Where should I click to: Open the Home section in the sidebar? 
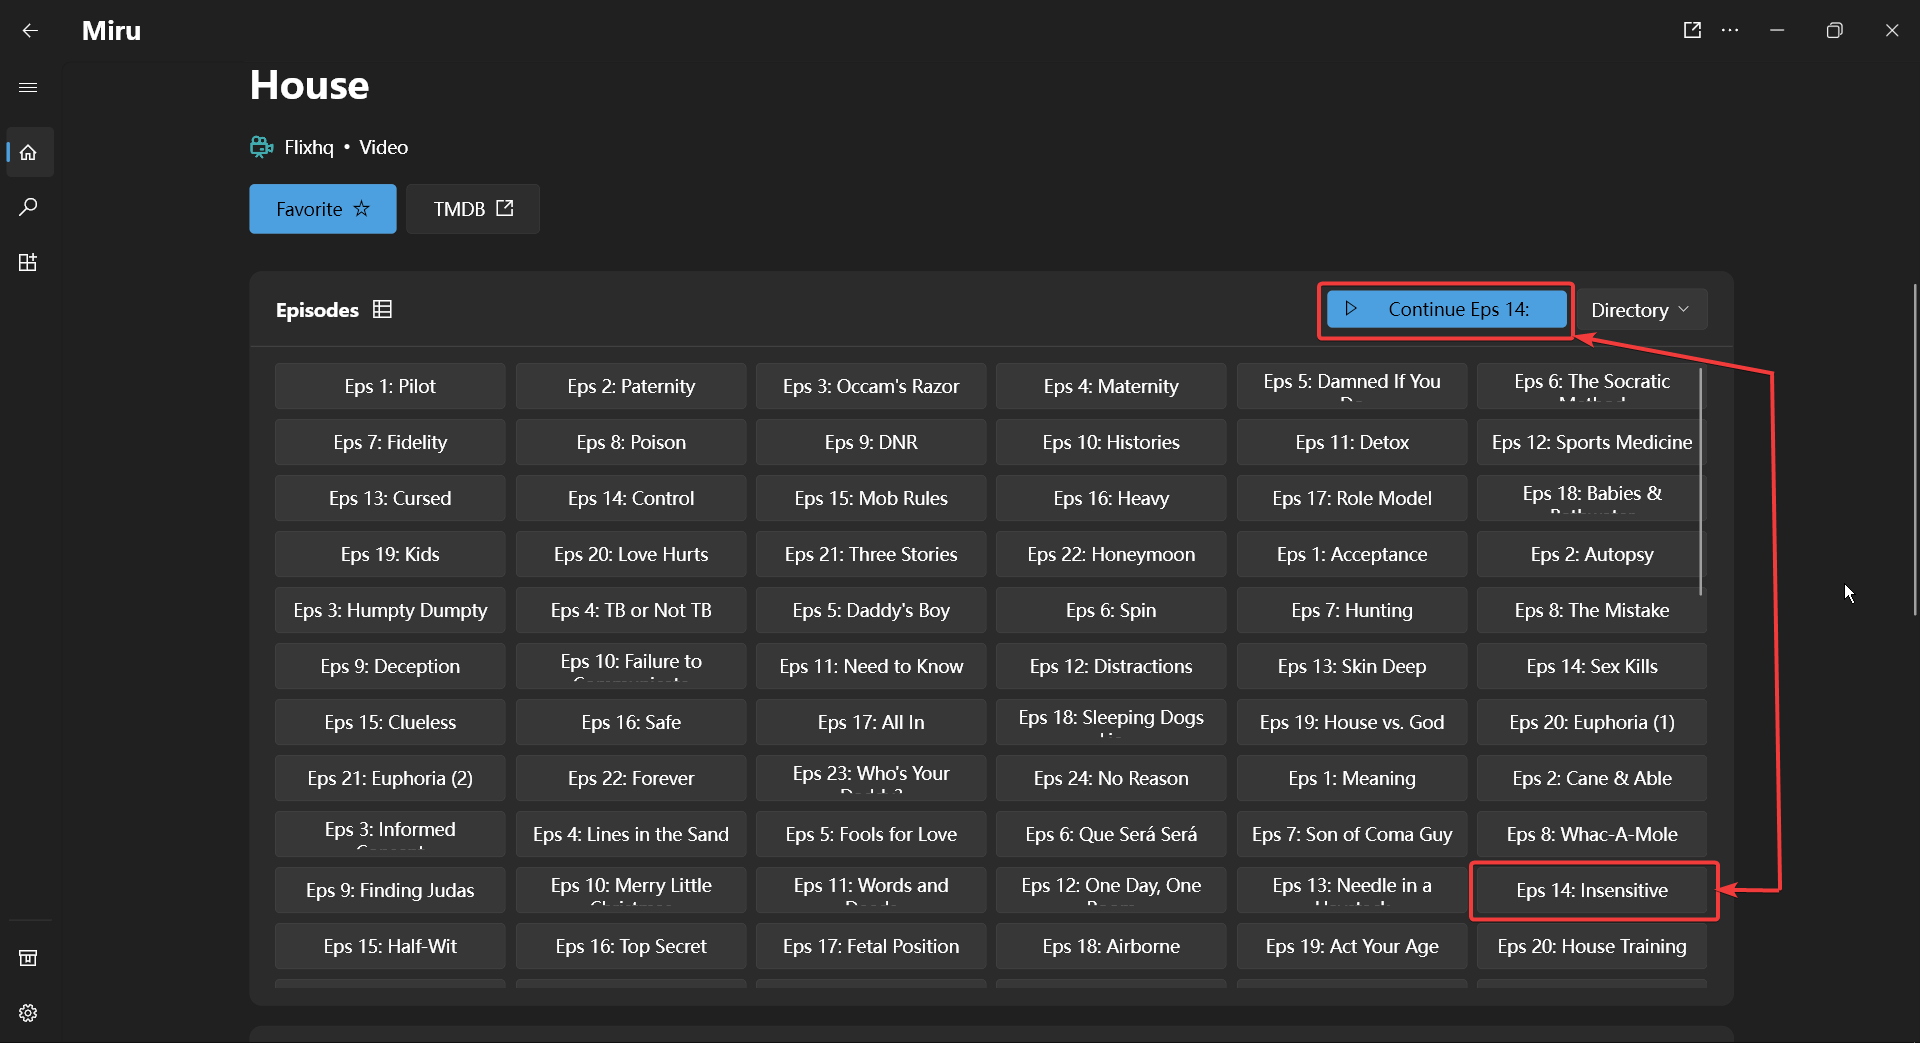(x=29, y=152)
